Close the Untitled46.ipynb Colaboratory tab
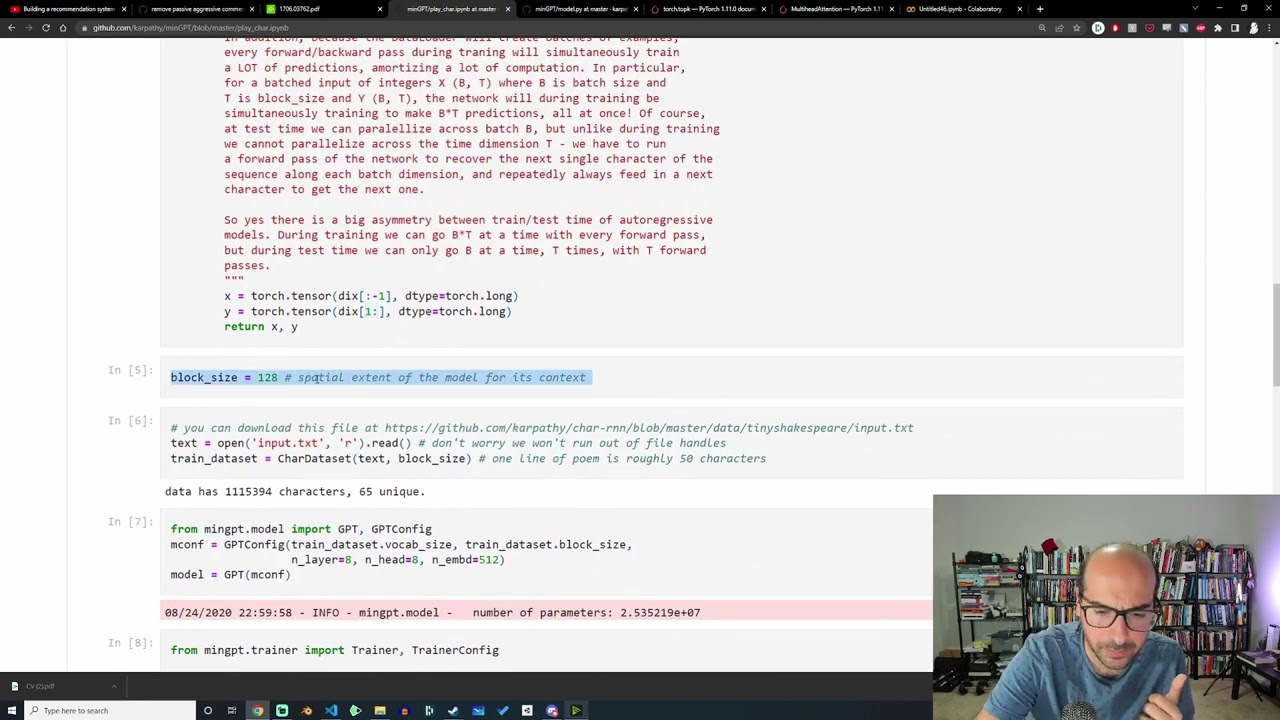This screenshot has height=720, width=1280. click(x=1019, y=9)
